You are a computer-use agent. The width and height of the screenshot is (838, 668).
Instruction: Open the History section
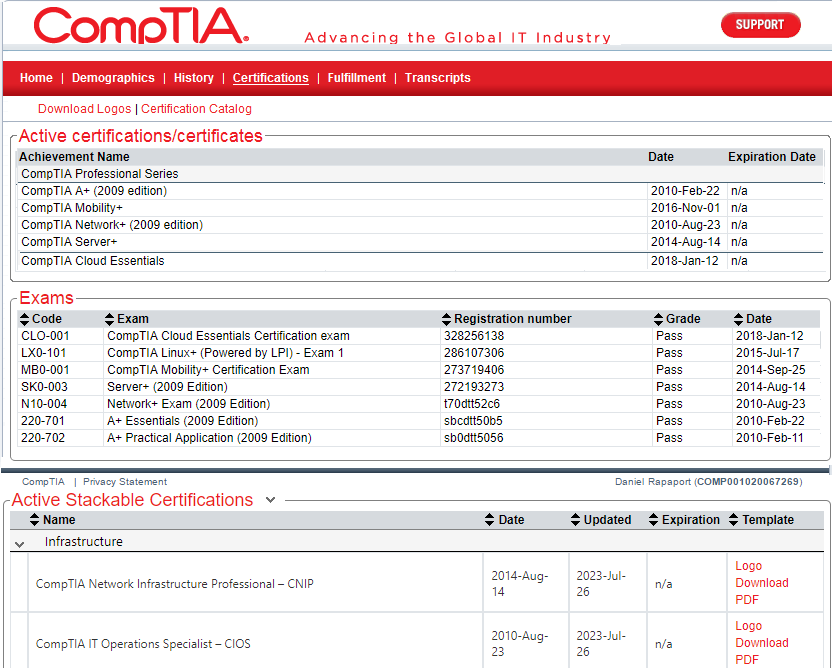(193, 78)
